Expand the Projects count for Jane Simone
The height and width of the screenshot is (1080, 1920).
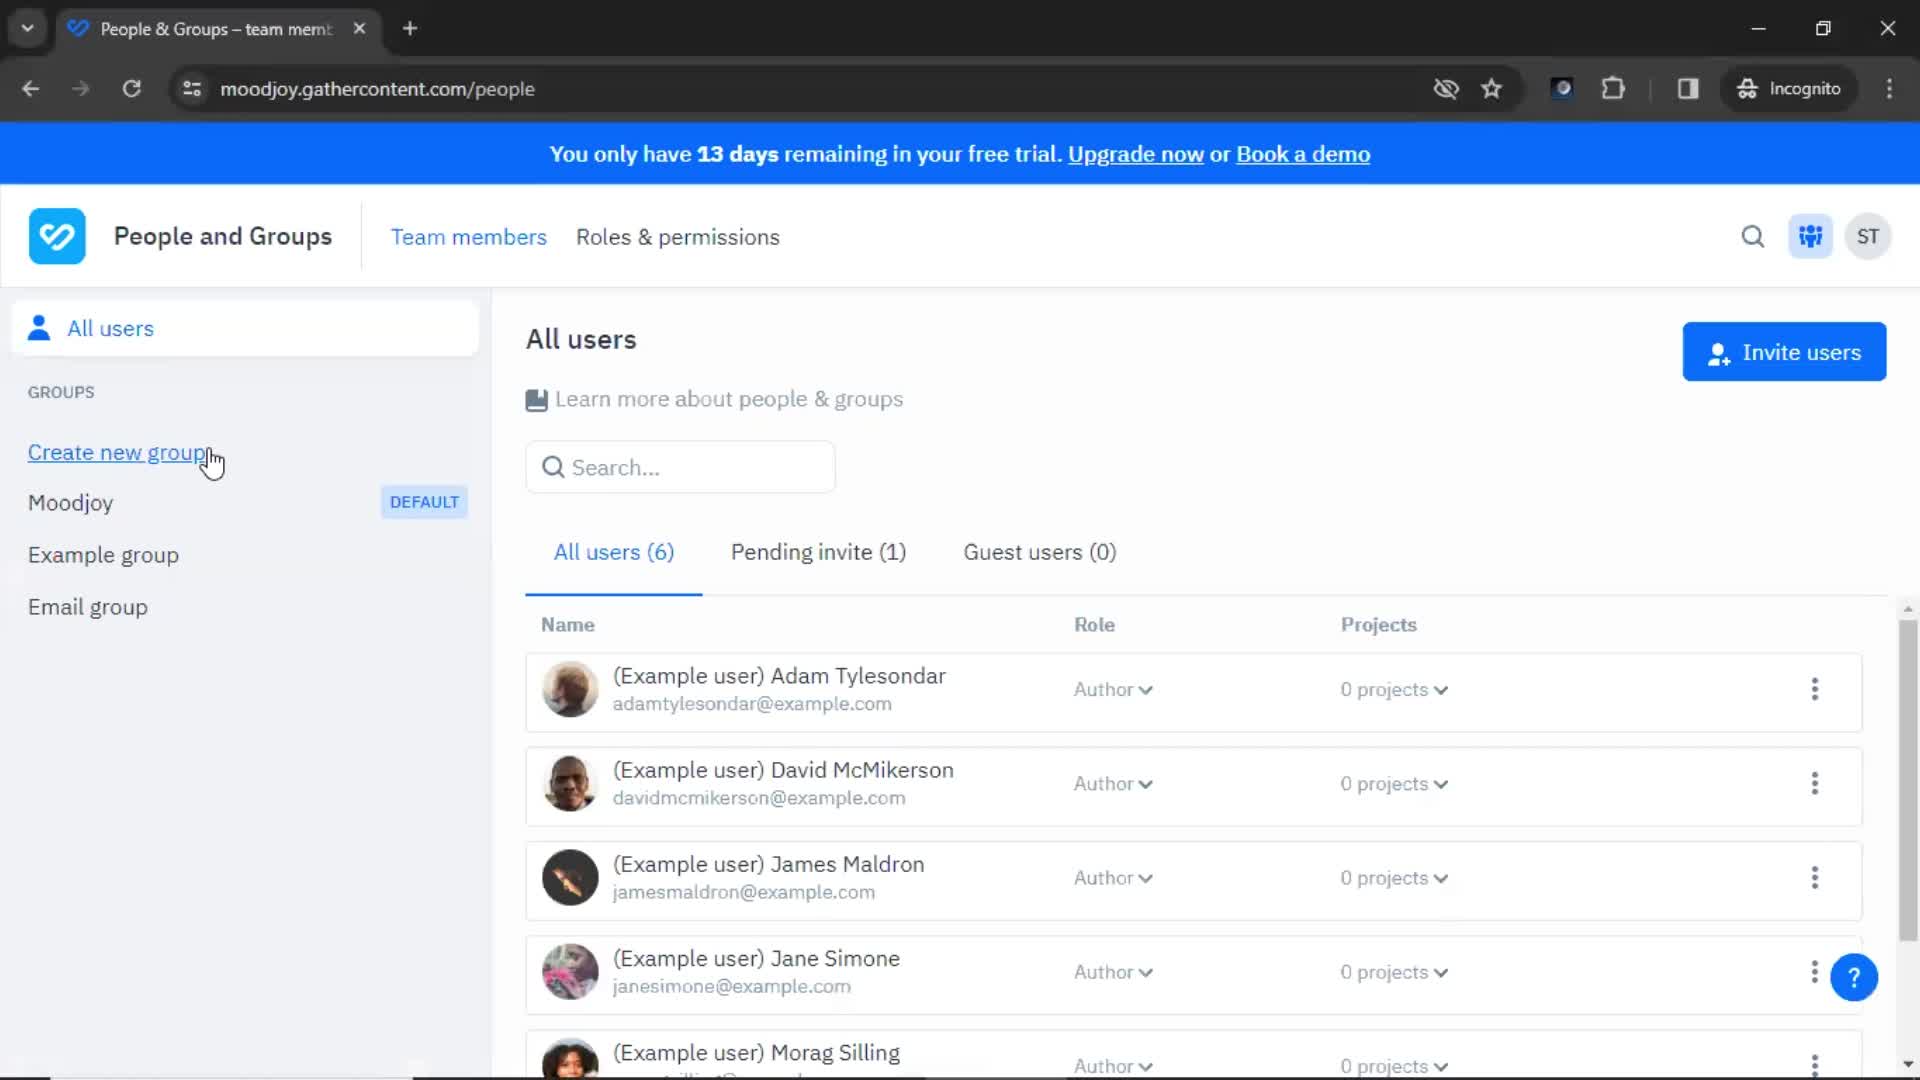1393,972
